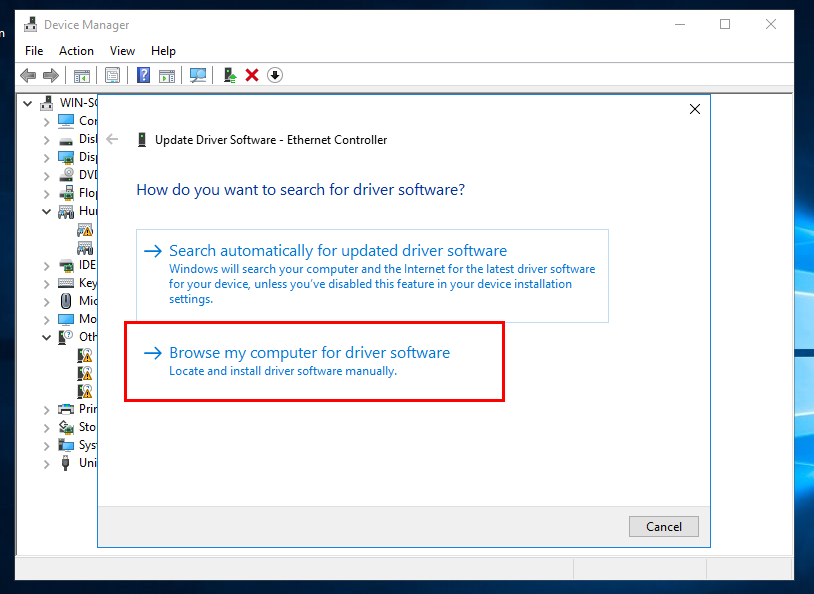Select the Floppy category row in tree

click(x=77, y=193)
